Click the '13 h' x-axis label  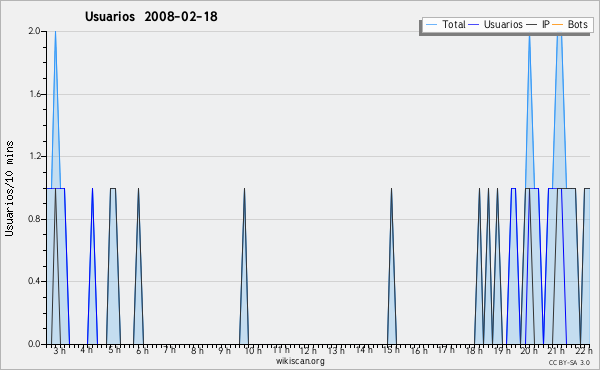click(336, 351)
